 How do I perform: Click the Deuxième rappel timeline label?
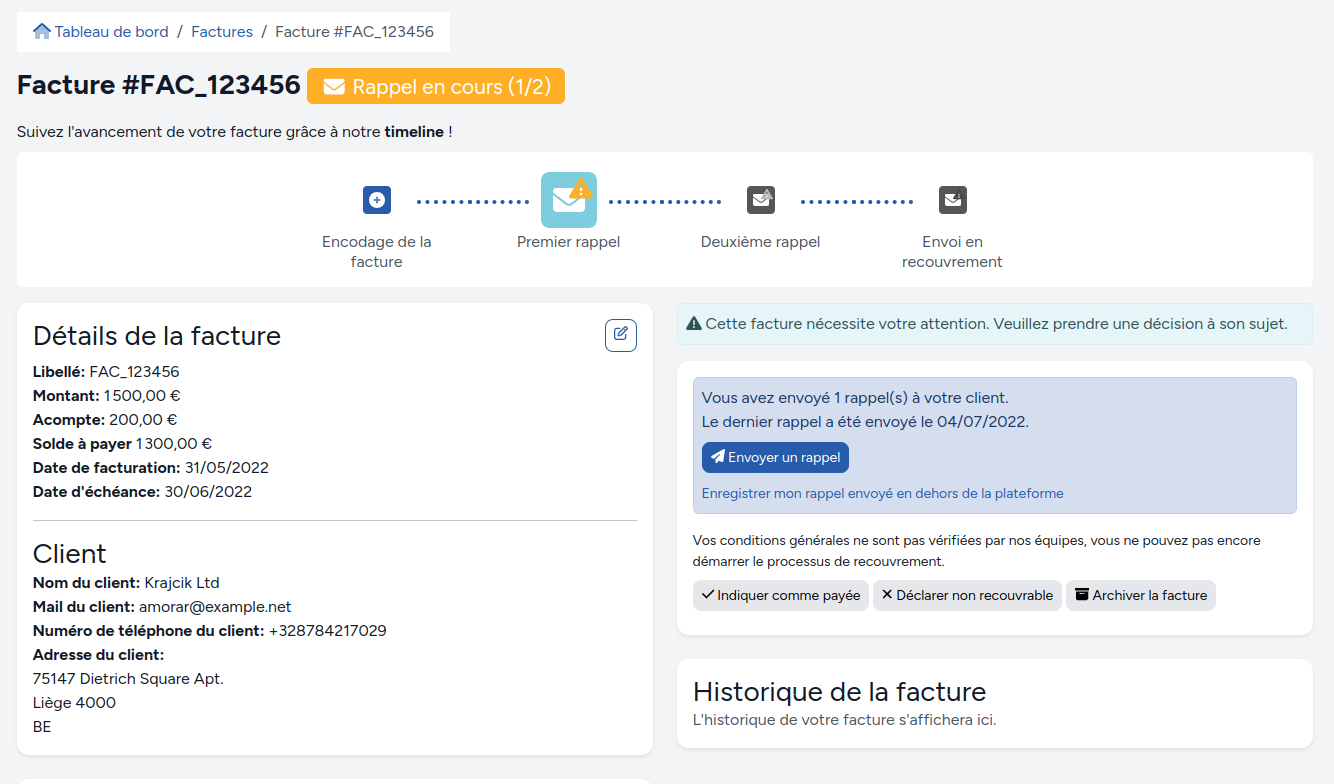pos(760,242)
